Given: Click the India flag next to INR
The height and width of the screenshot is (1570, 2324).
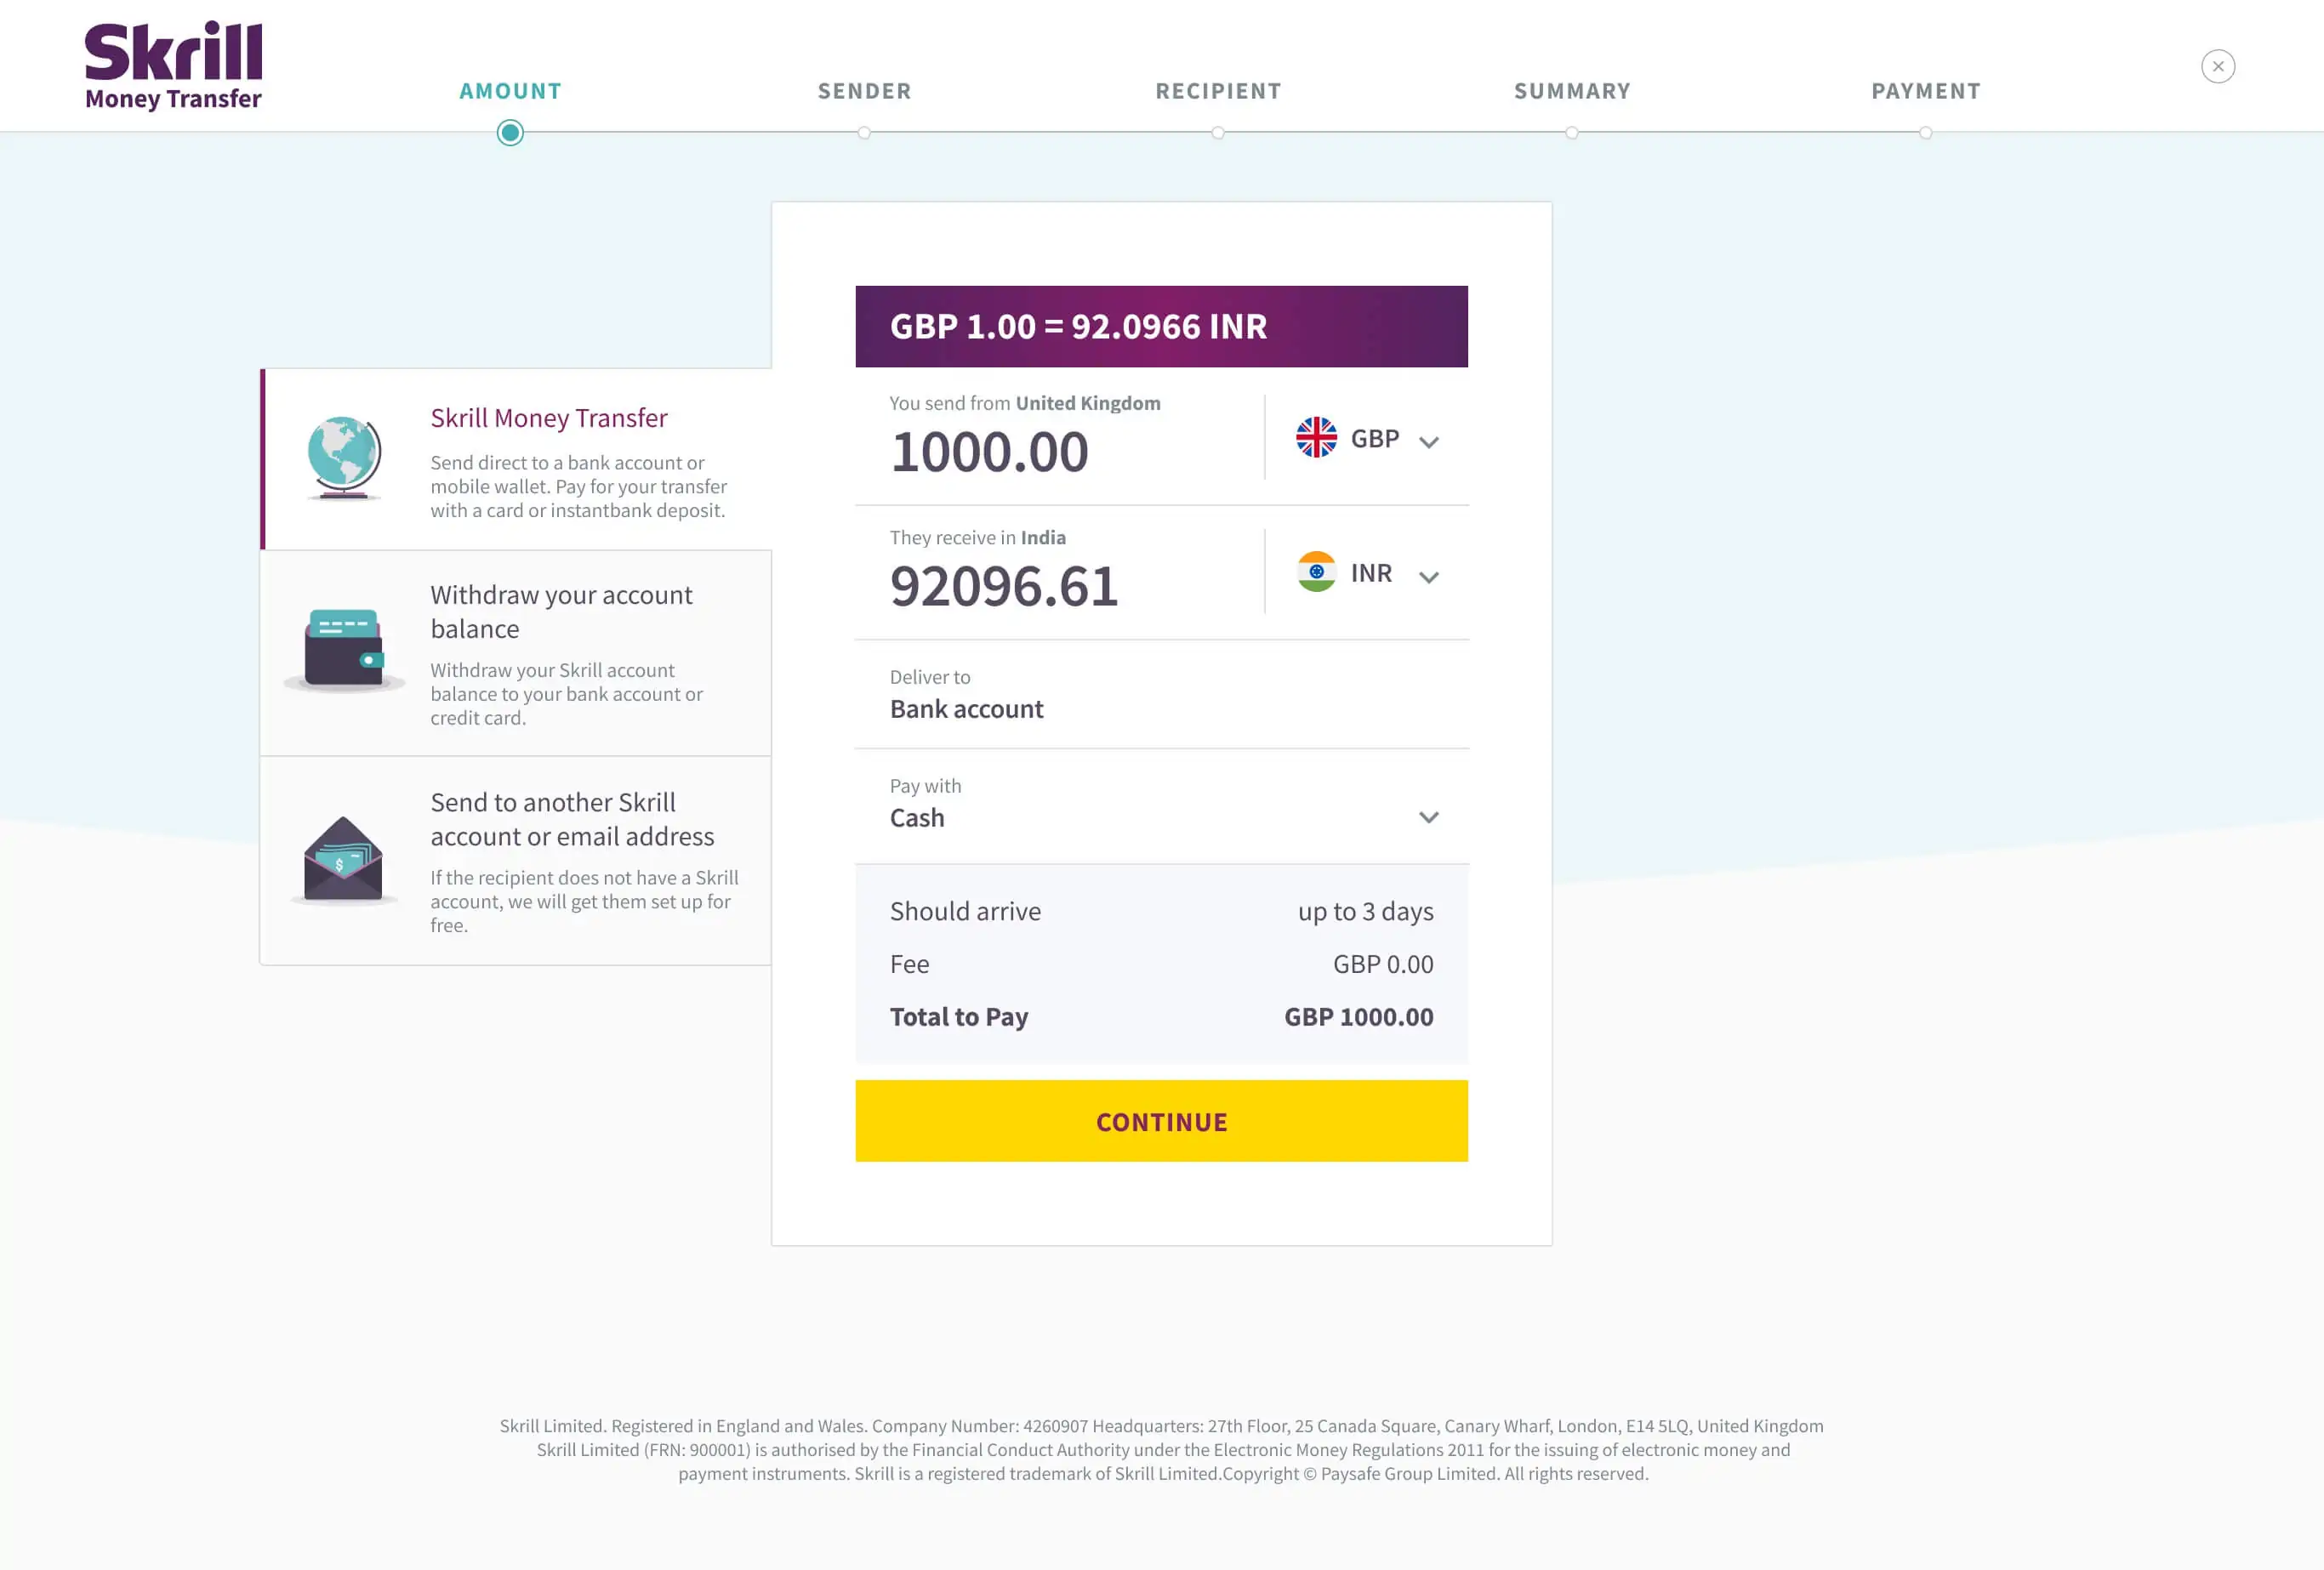Looking at the screenshot, I should (1314, 572).
